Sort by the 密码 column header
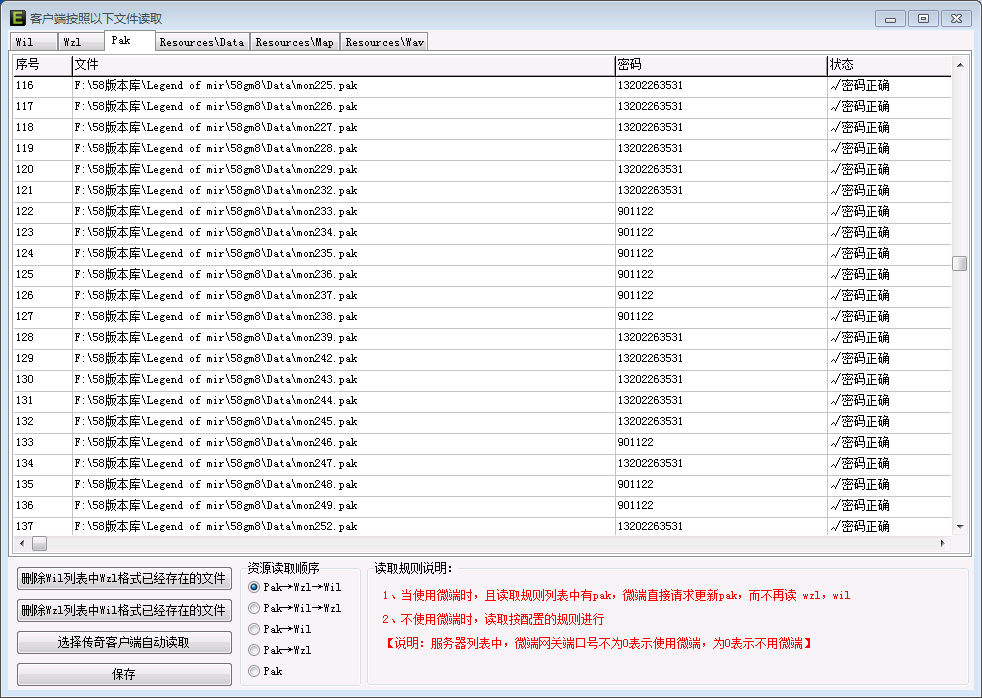Image resolution: width=982 pixels, height=698 pixels. pos(720,65)
